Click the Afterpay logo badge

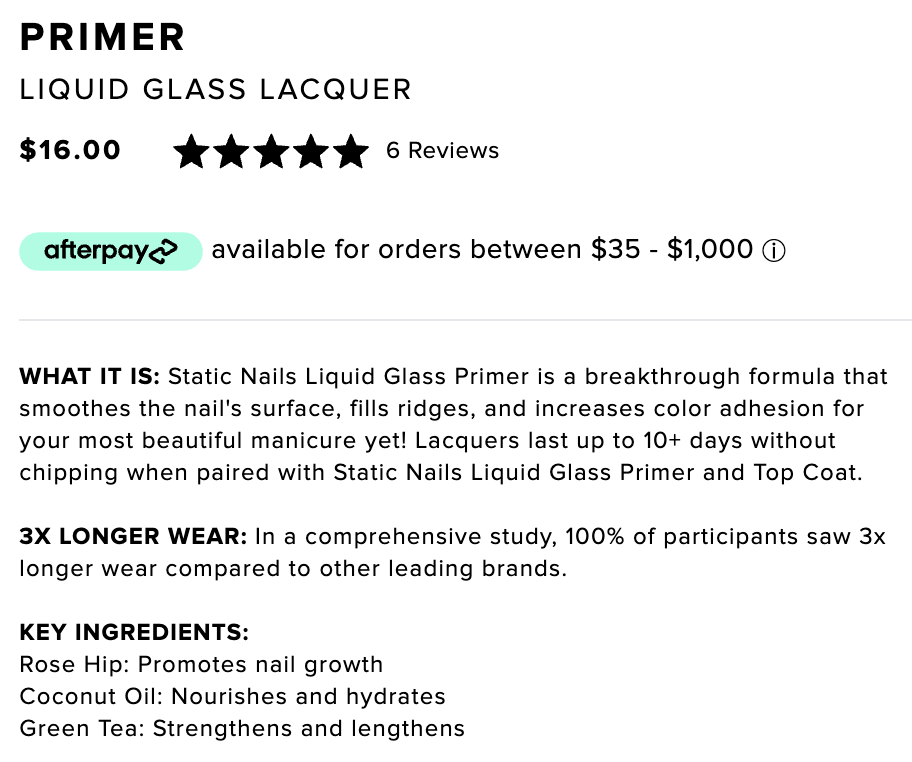tap(111, 251)
